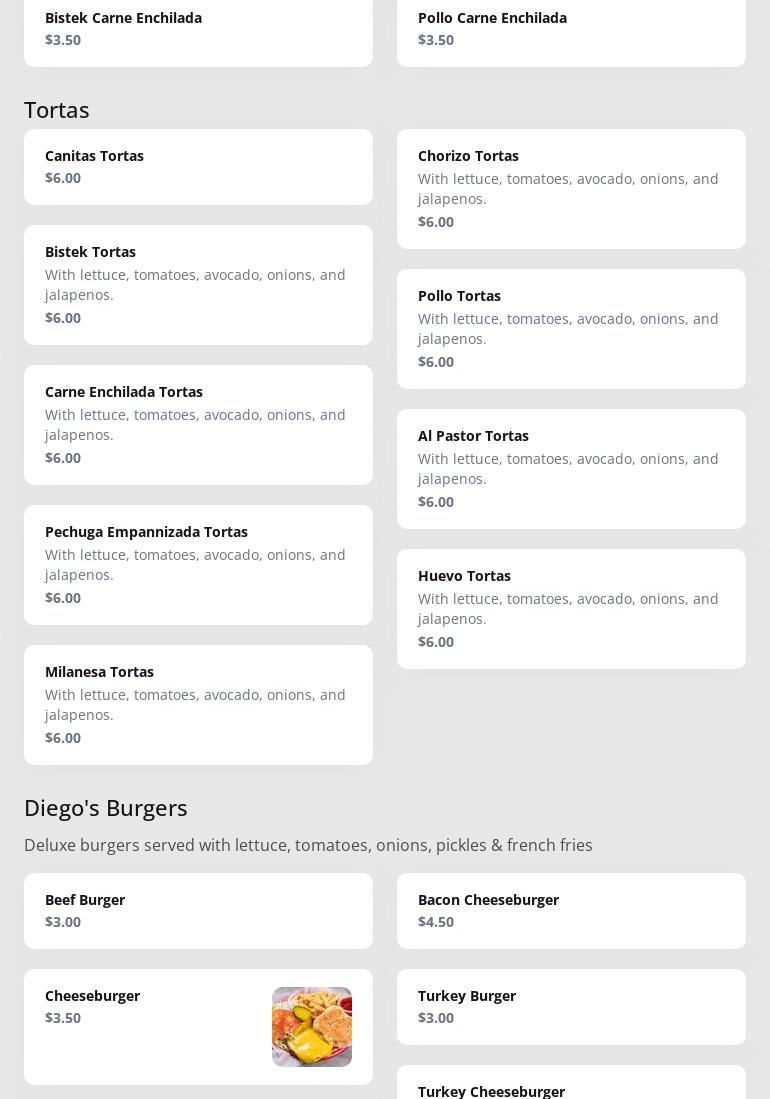
Task: Open the Cheeseburger photo thumbnail
Action: (311, 1026)
